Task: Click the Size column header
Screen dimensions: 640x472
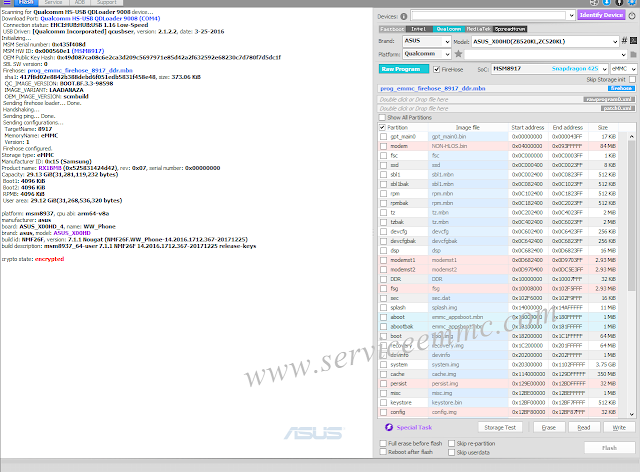Action: pyautogui.click(x=603, y=127)
